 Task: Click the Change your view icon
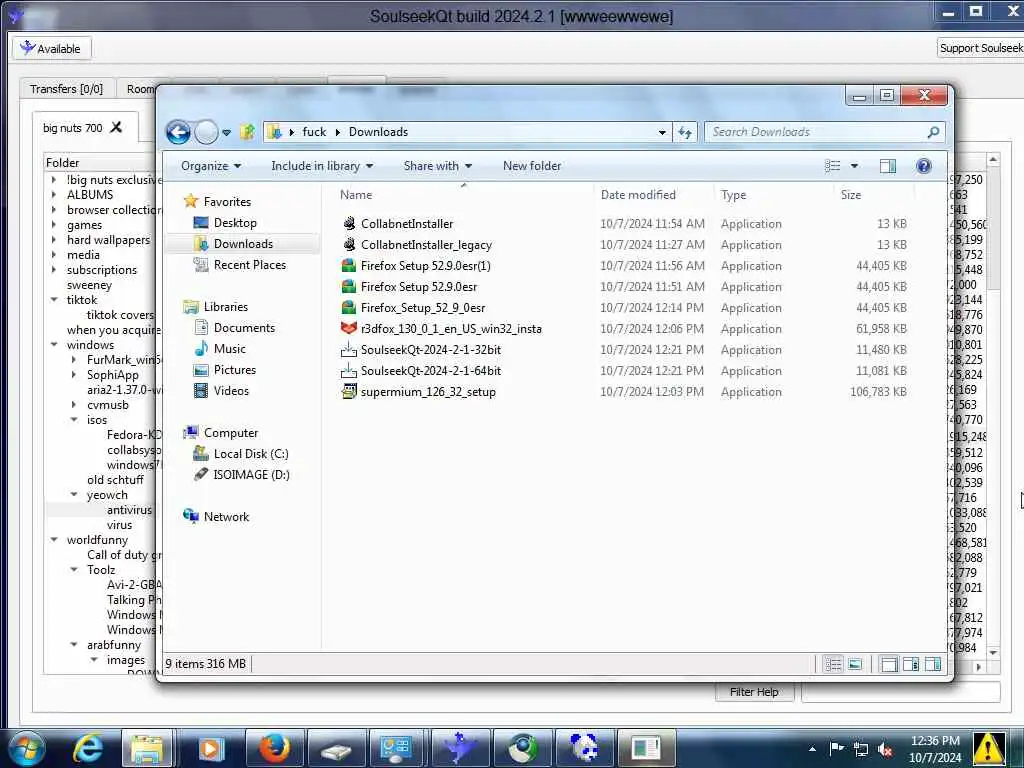833,166
